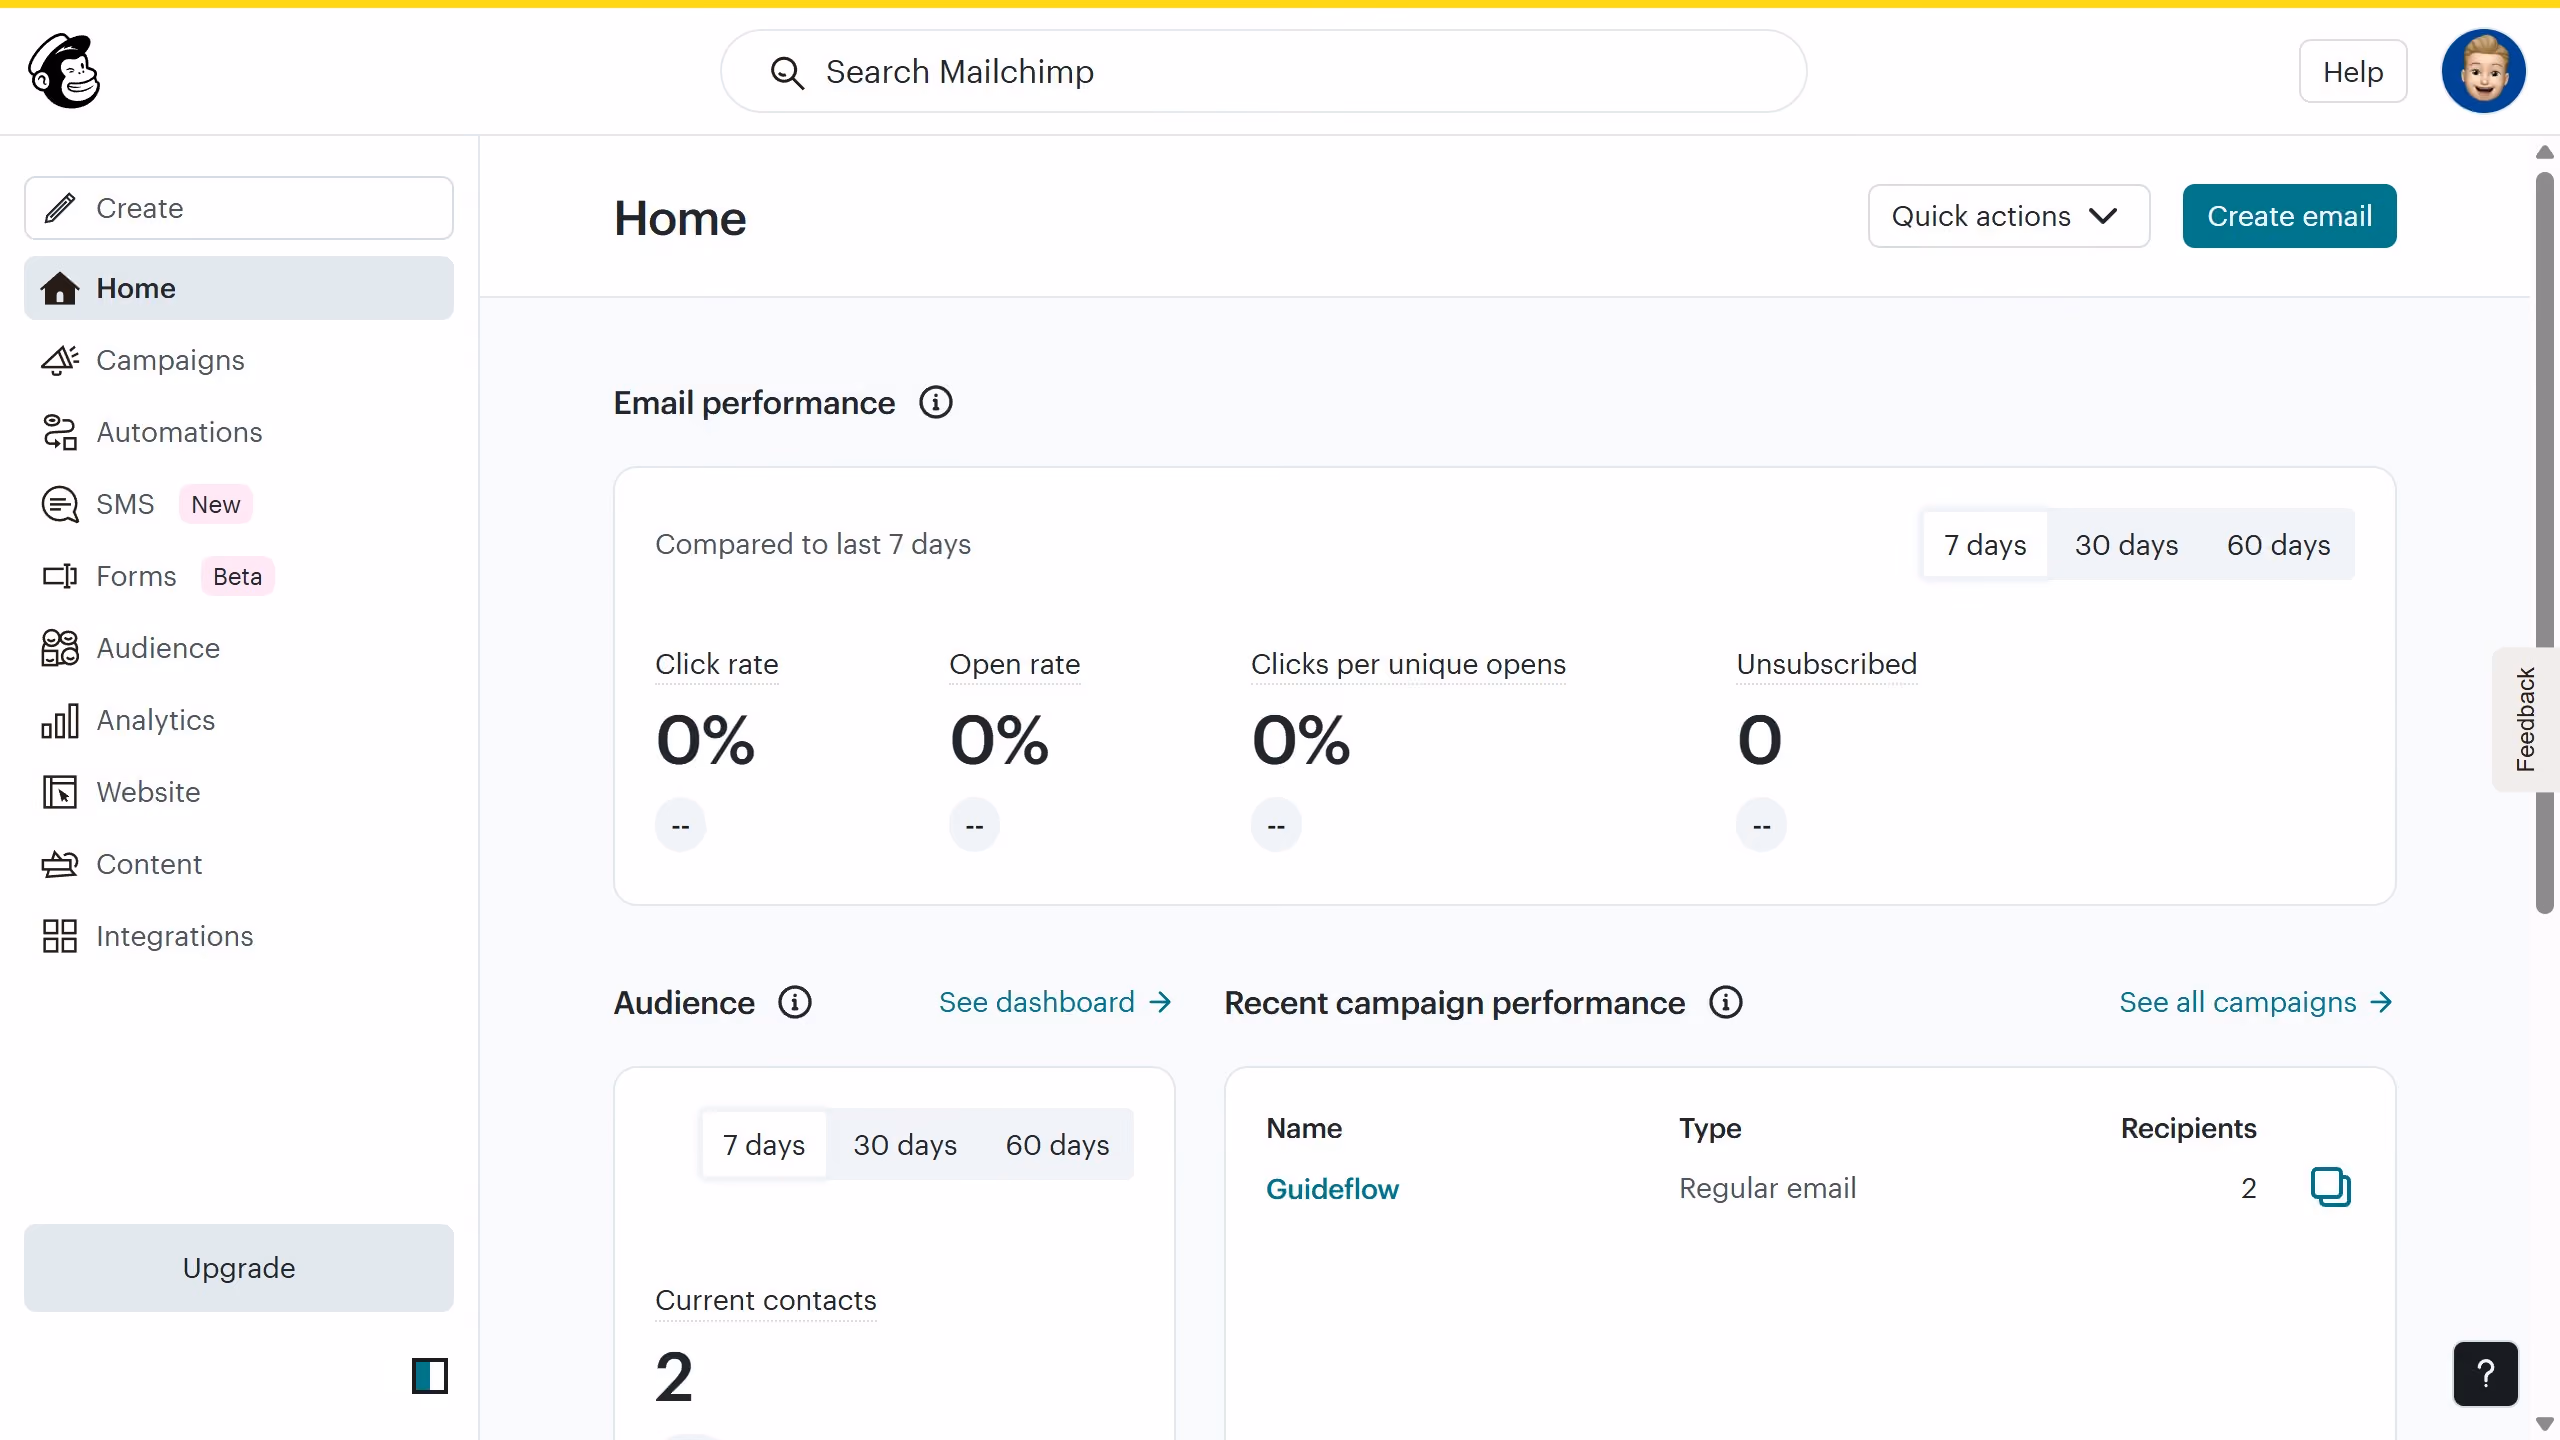Open the See all campaigns link

click(2256, 1002)
